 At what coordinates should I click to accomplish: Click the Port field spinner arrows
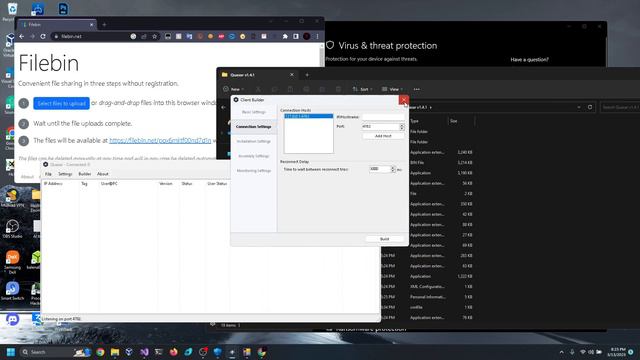402,127
